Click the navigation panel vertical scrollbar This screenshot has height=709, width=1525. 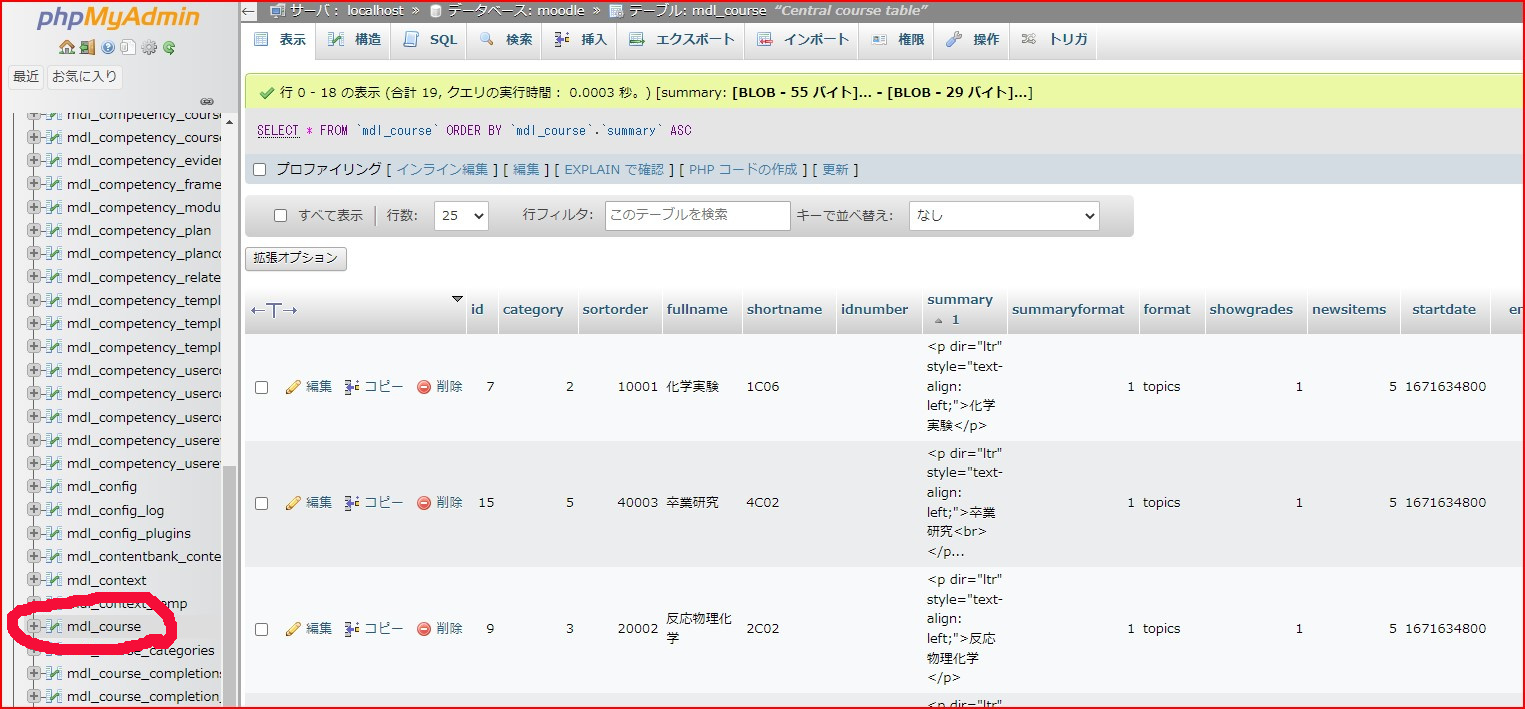click(229, 585)
